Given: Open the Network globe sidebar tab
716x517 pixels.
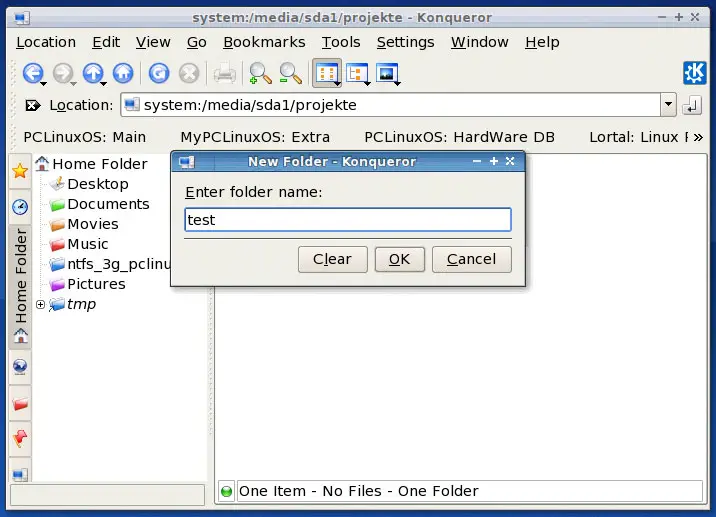Looking at the screenshot, I should [x=20, y=367].
